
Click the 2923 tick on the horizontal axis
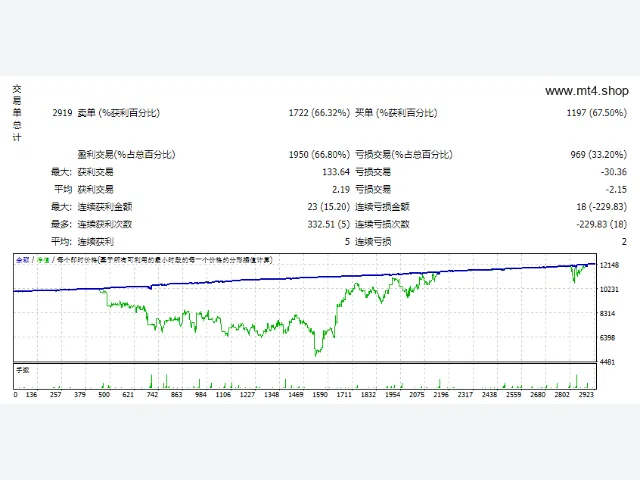pyautogui.click(x=586, y=394)
